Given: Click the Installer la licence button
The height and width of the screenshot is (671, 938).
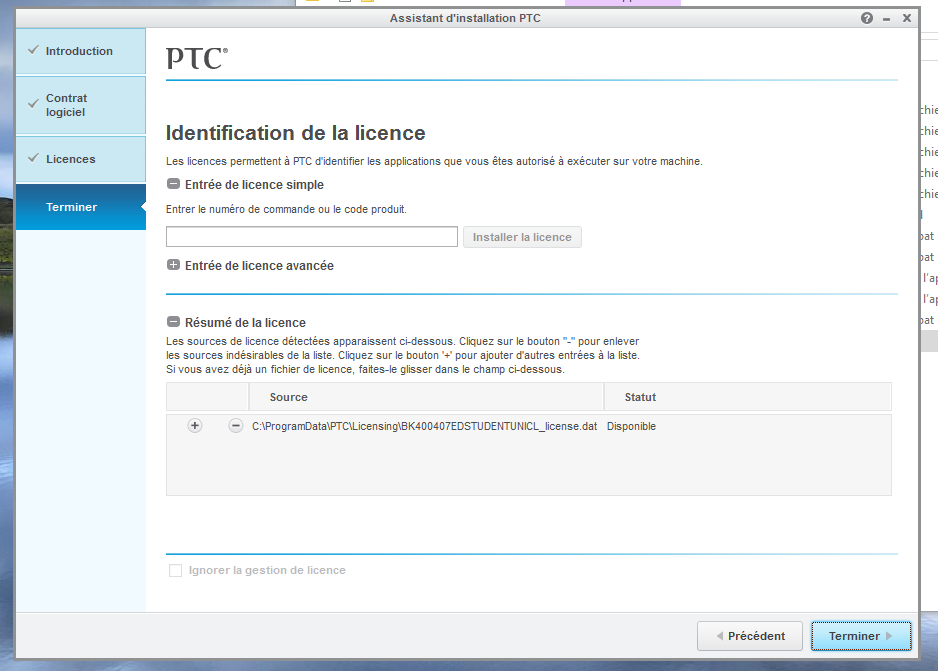Looking at the screenshot, I should pos(522,237).
